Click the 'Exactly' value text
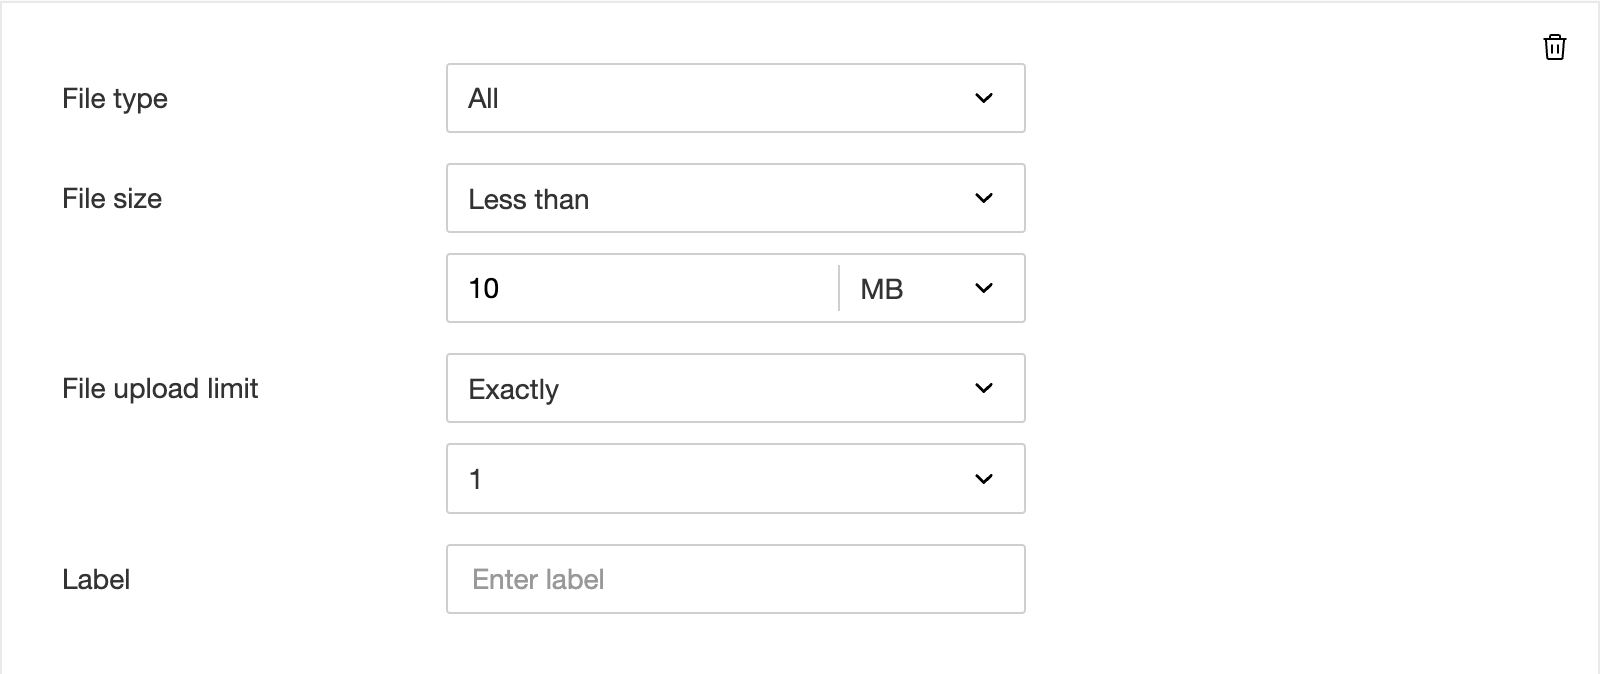This screenshot has width=1600, height=674. click(513, 389)
